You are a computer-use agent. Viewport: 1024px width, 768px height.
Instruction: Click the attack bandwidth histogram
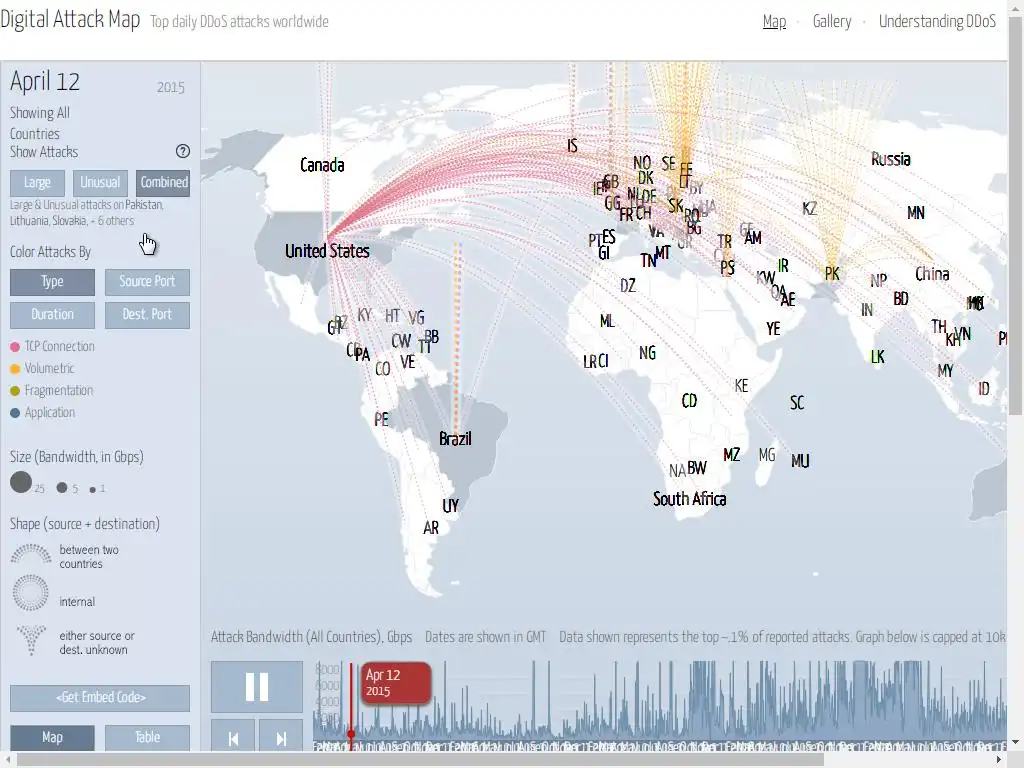(660, 700)
